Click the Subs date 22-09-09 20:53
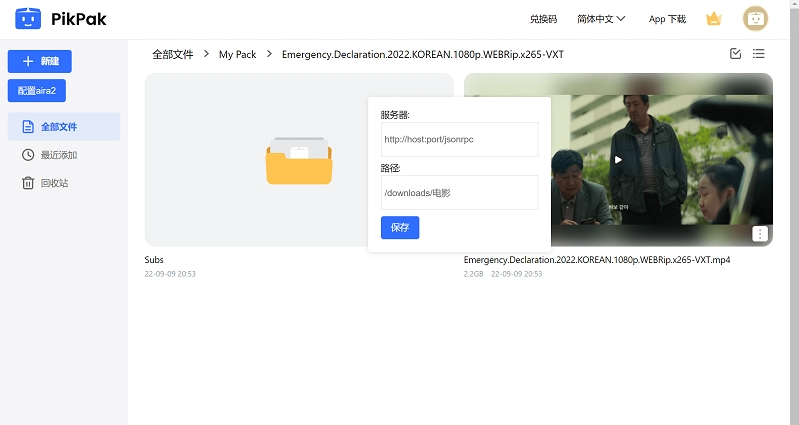Image resolution: width=799 pixels, height=425 pixels. pyautogui.click(x=170, y=274)
